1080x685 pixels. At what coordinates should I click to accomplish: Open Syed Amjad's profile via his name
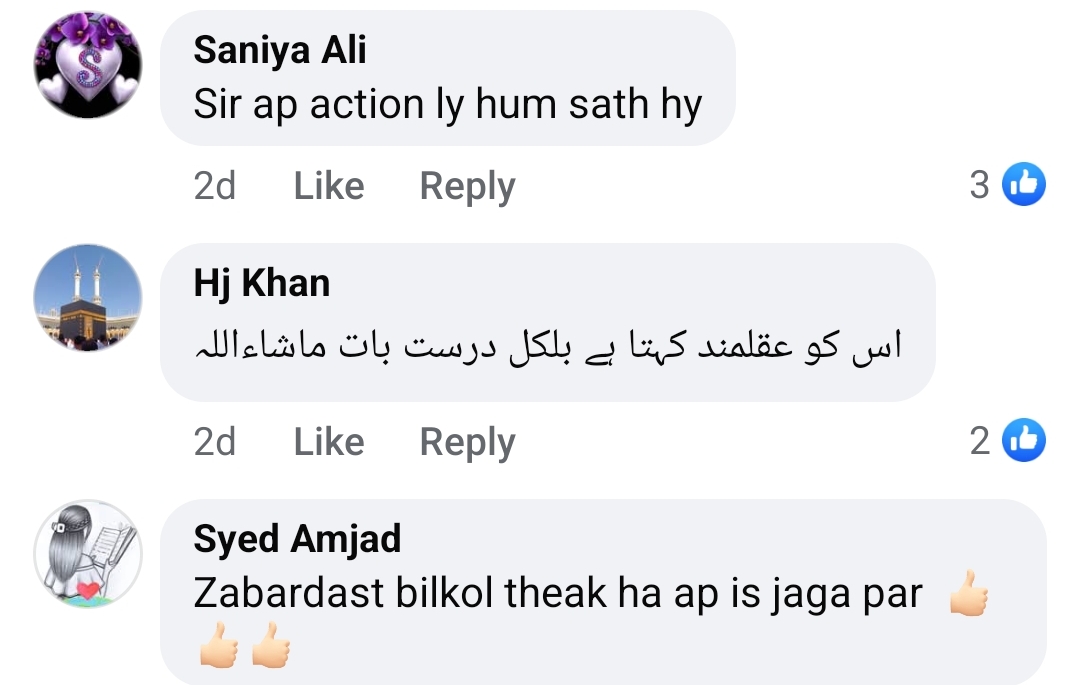297,540
